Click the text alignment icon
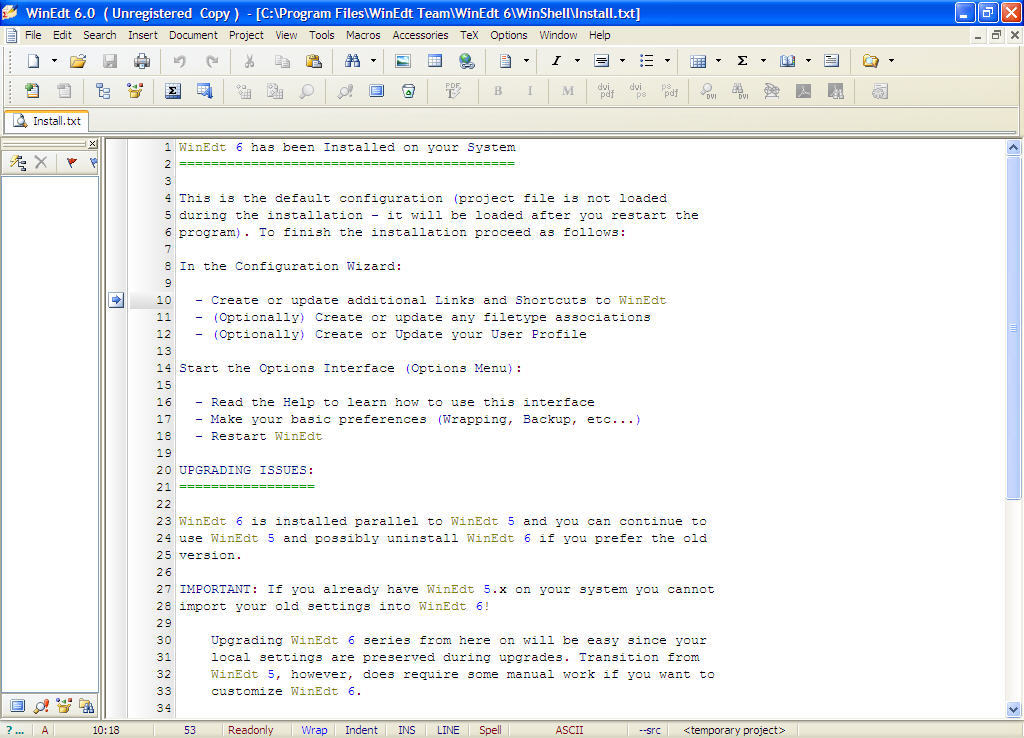This screenshot has width=1024, height=738. point(601,61)
